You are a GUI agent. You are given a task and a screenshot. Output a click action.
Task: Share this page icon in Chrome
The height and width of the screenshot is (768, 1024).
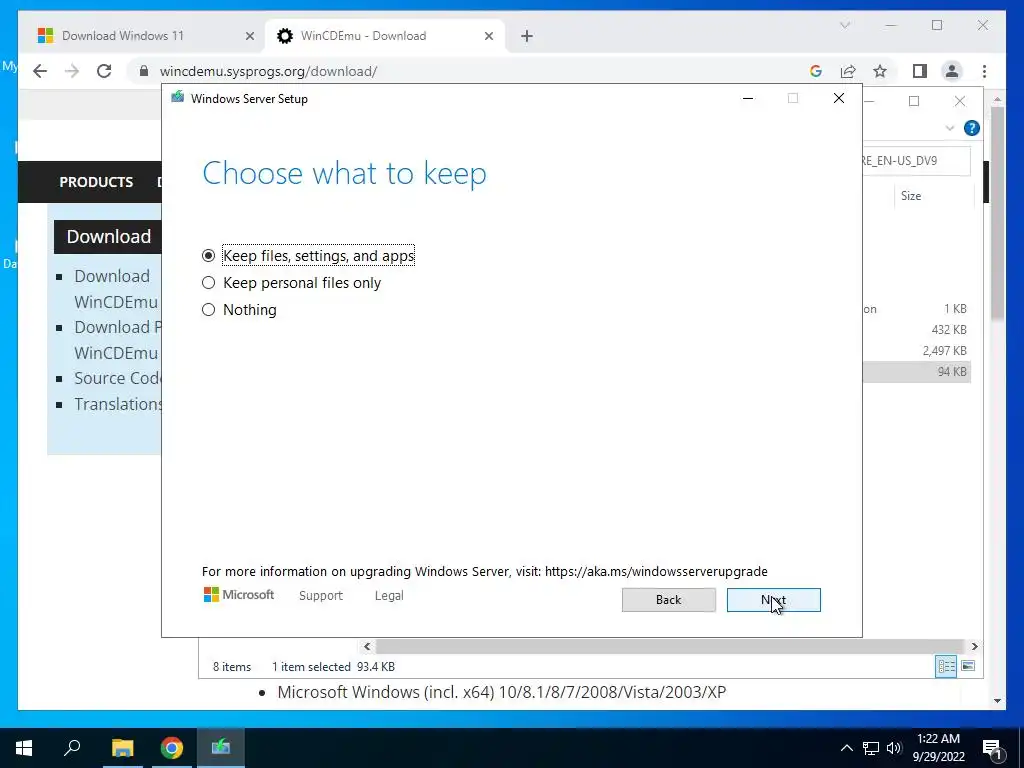pyautogui.click(x=848, y=71)
